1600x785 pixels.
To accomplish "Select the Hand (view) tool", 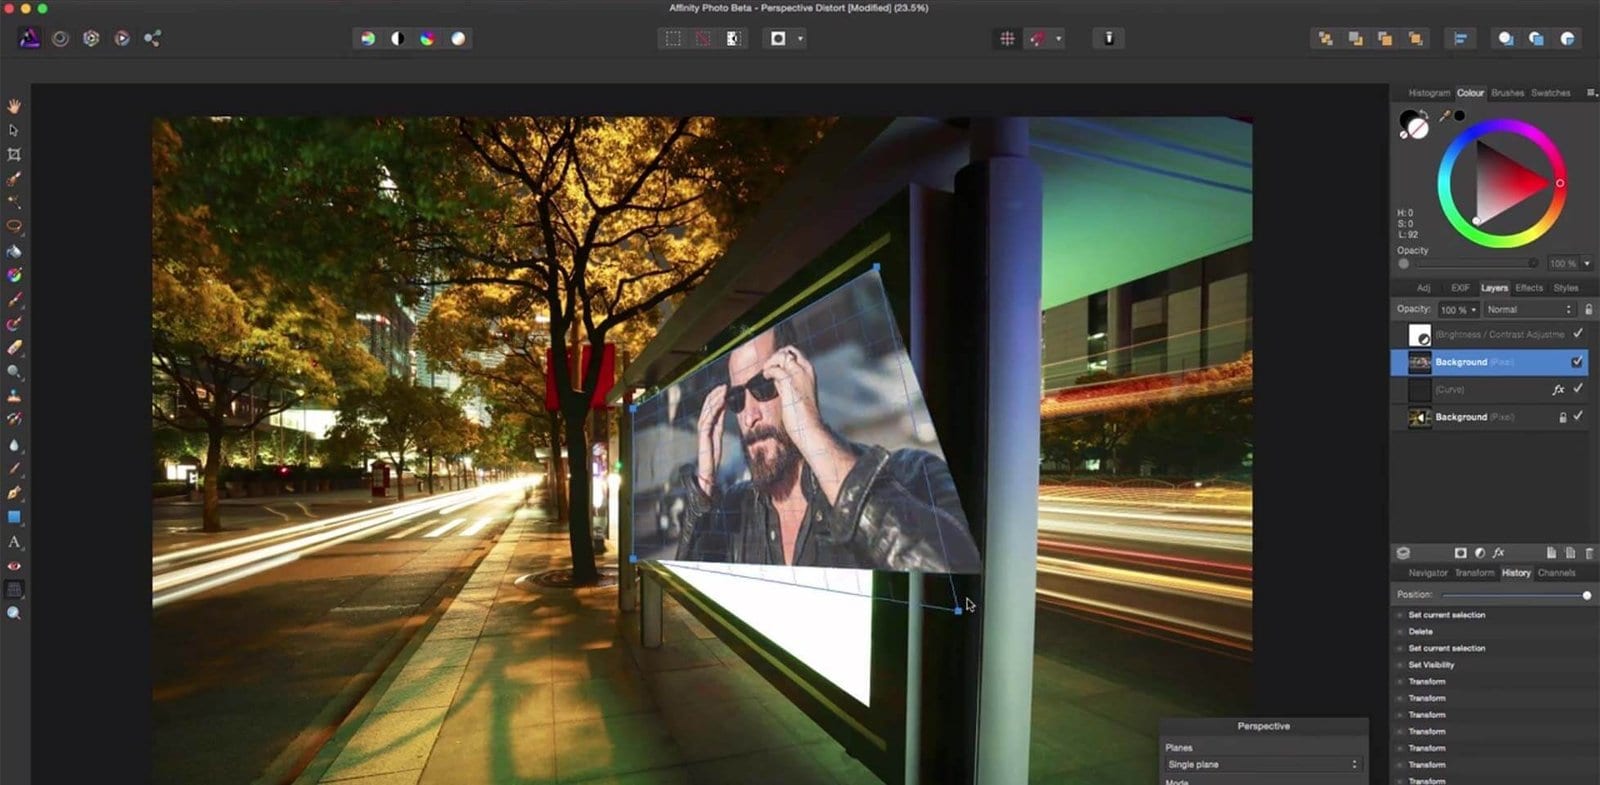I will 14,106.
